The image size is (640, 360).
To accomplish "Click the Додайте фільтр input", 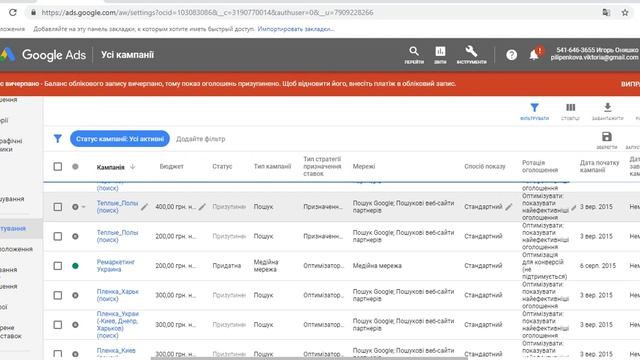I will 200,139.
